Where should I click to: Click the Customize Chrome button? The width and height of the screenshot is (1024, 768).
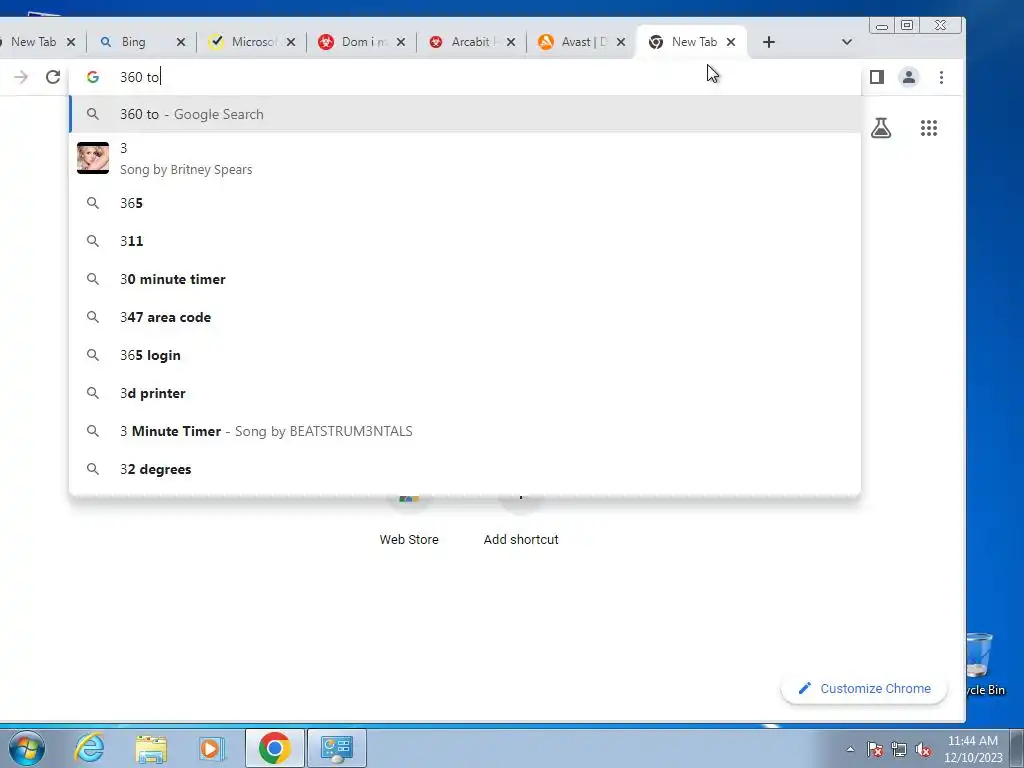pyautogui.click(x=864, y=688)
